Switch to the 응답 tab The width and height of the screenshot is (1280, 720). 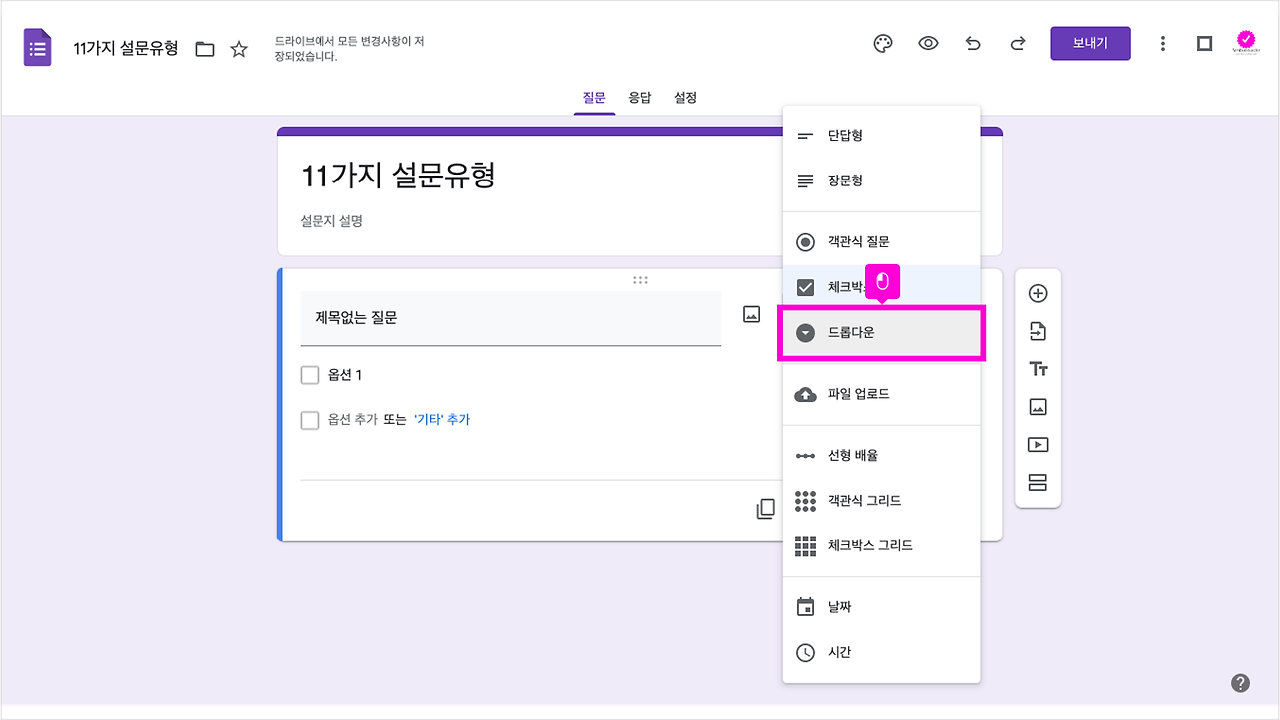pyautogui.click(x=640, y=97)
